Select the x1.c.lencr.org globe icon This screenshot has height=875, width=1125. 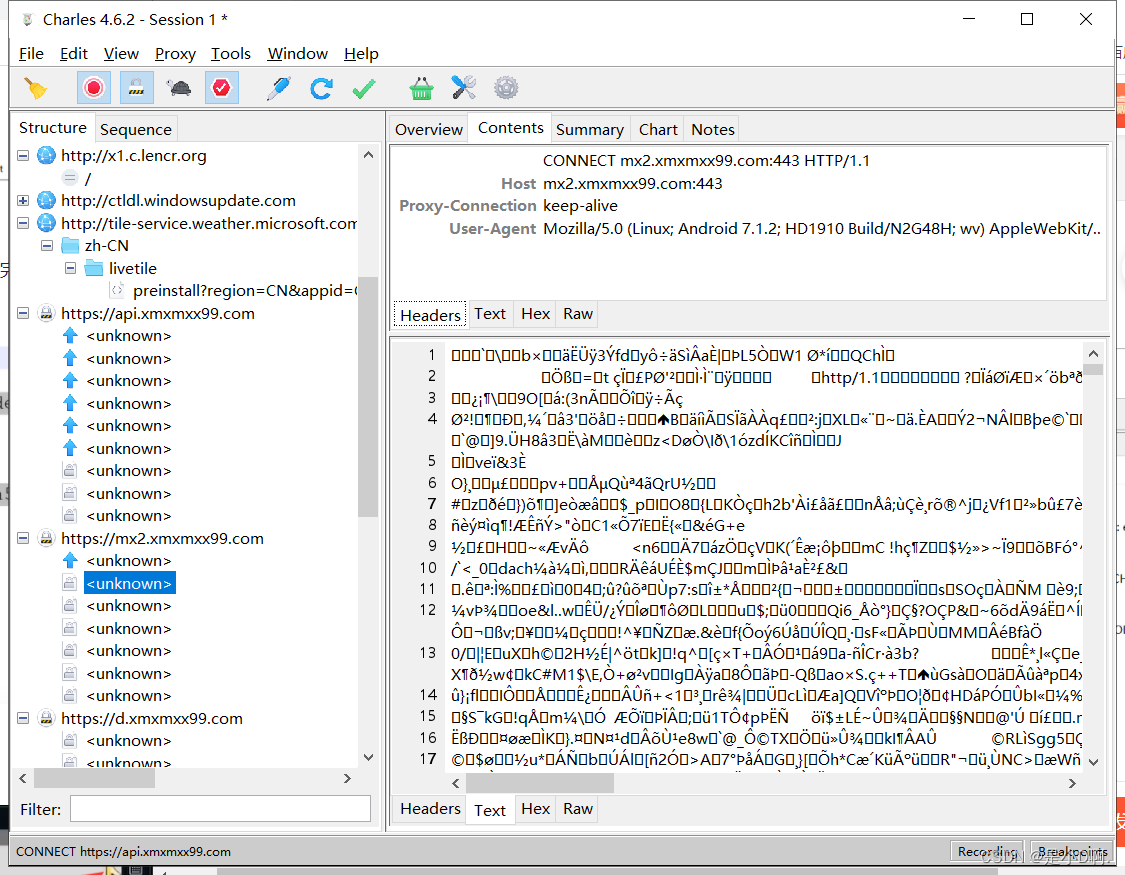(x=46, y=156)
